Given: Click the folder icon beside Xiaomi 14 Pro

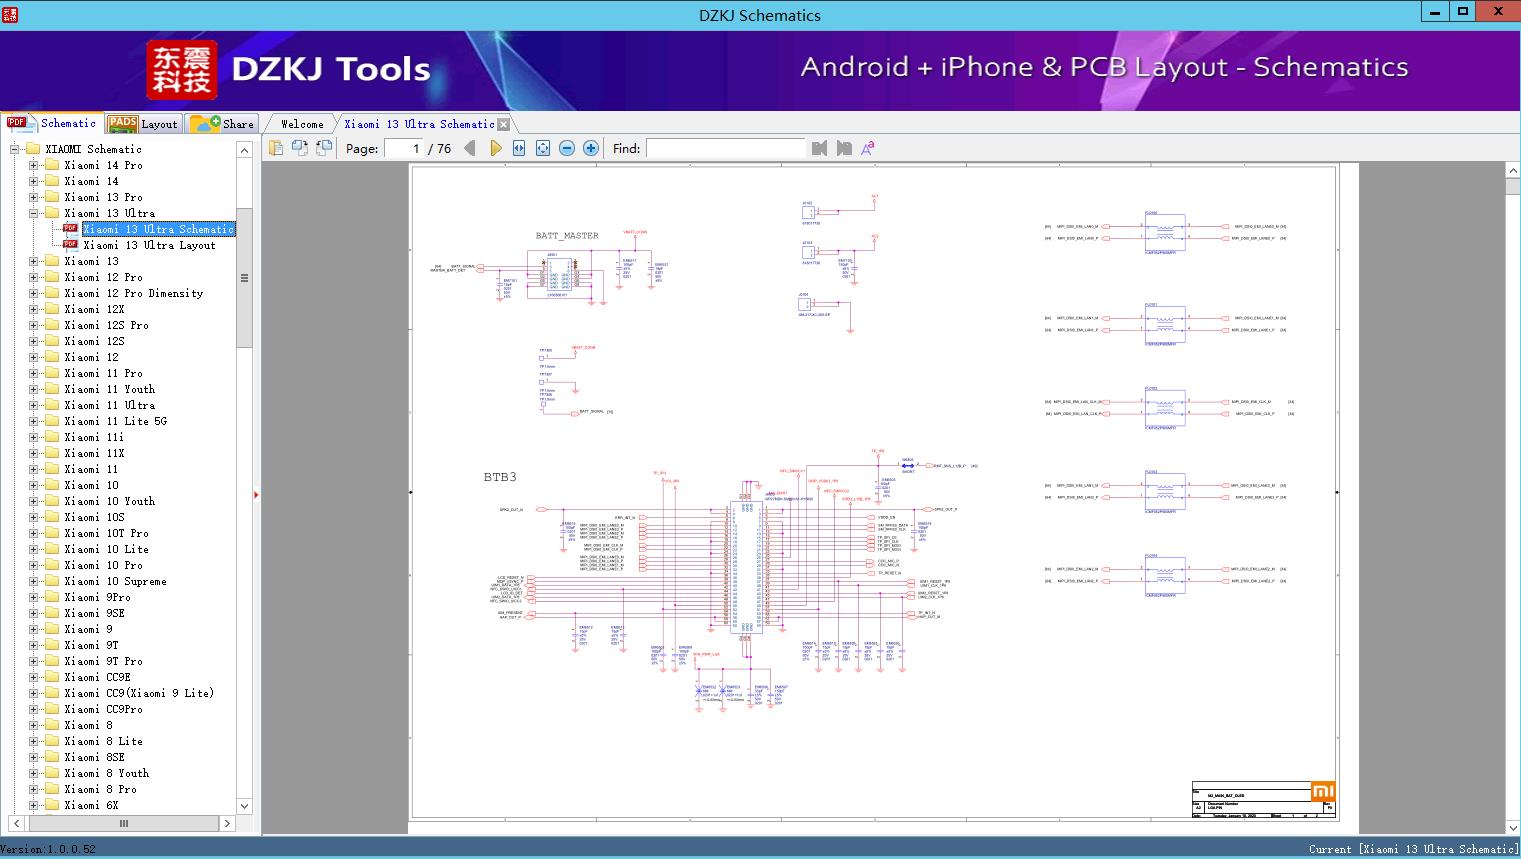Looking at the screenshot, I should (x=52, y=165).
